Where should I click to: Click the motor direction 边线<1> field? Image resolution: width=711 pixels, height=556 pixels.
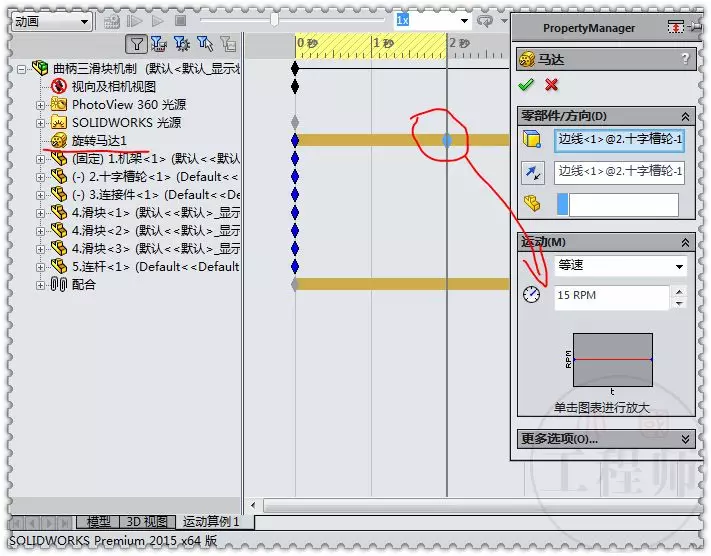619,172
